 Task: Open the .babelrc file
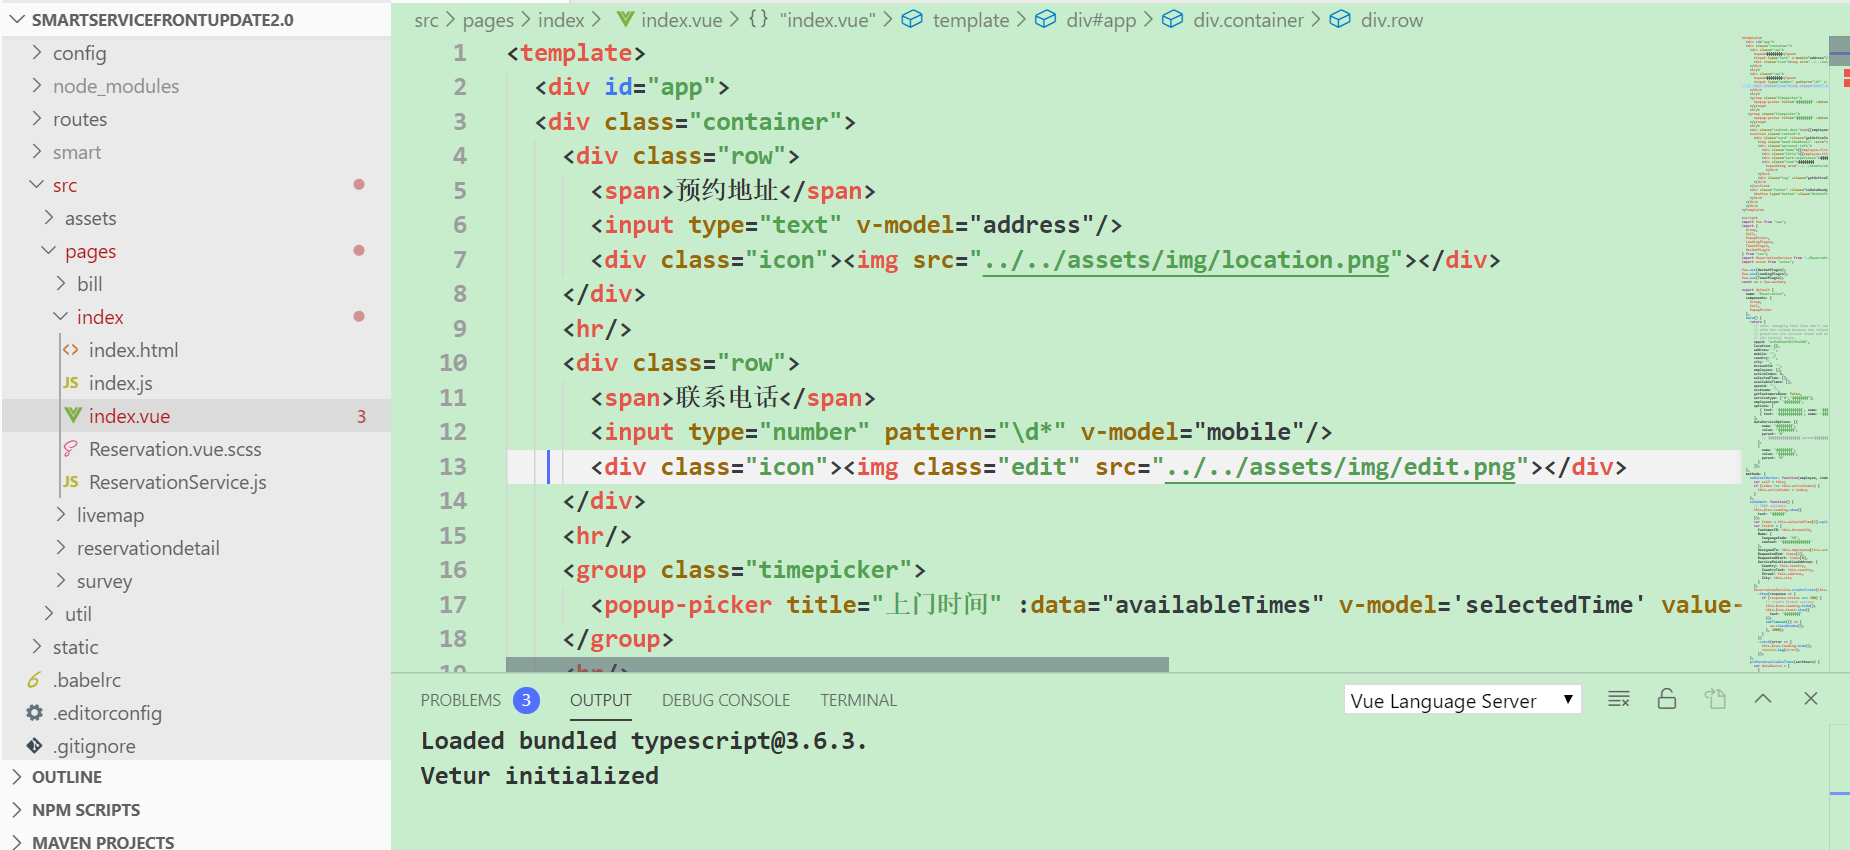[196, 680]
